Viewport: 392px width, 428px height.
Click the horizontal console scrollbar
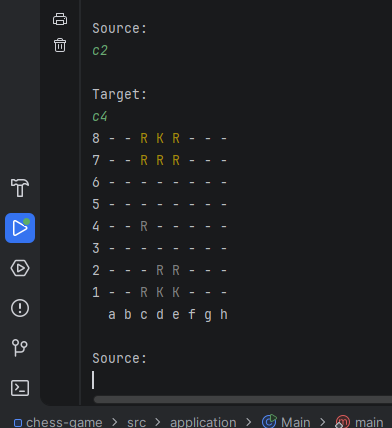[243, 399]
